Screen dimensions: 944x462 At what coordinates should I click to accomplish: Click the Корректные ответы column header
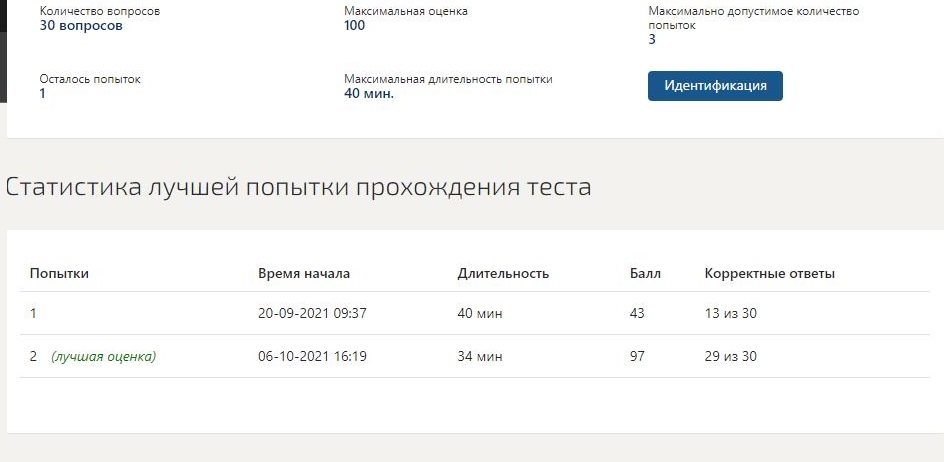coord(769,273)
